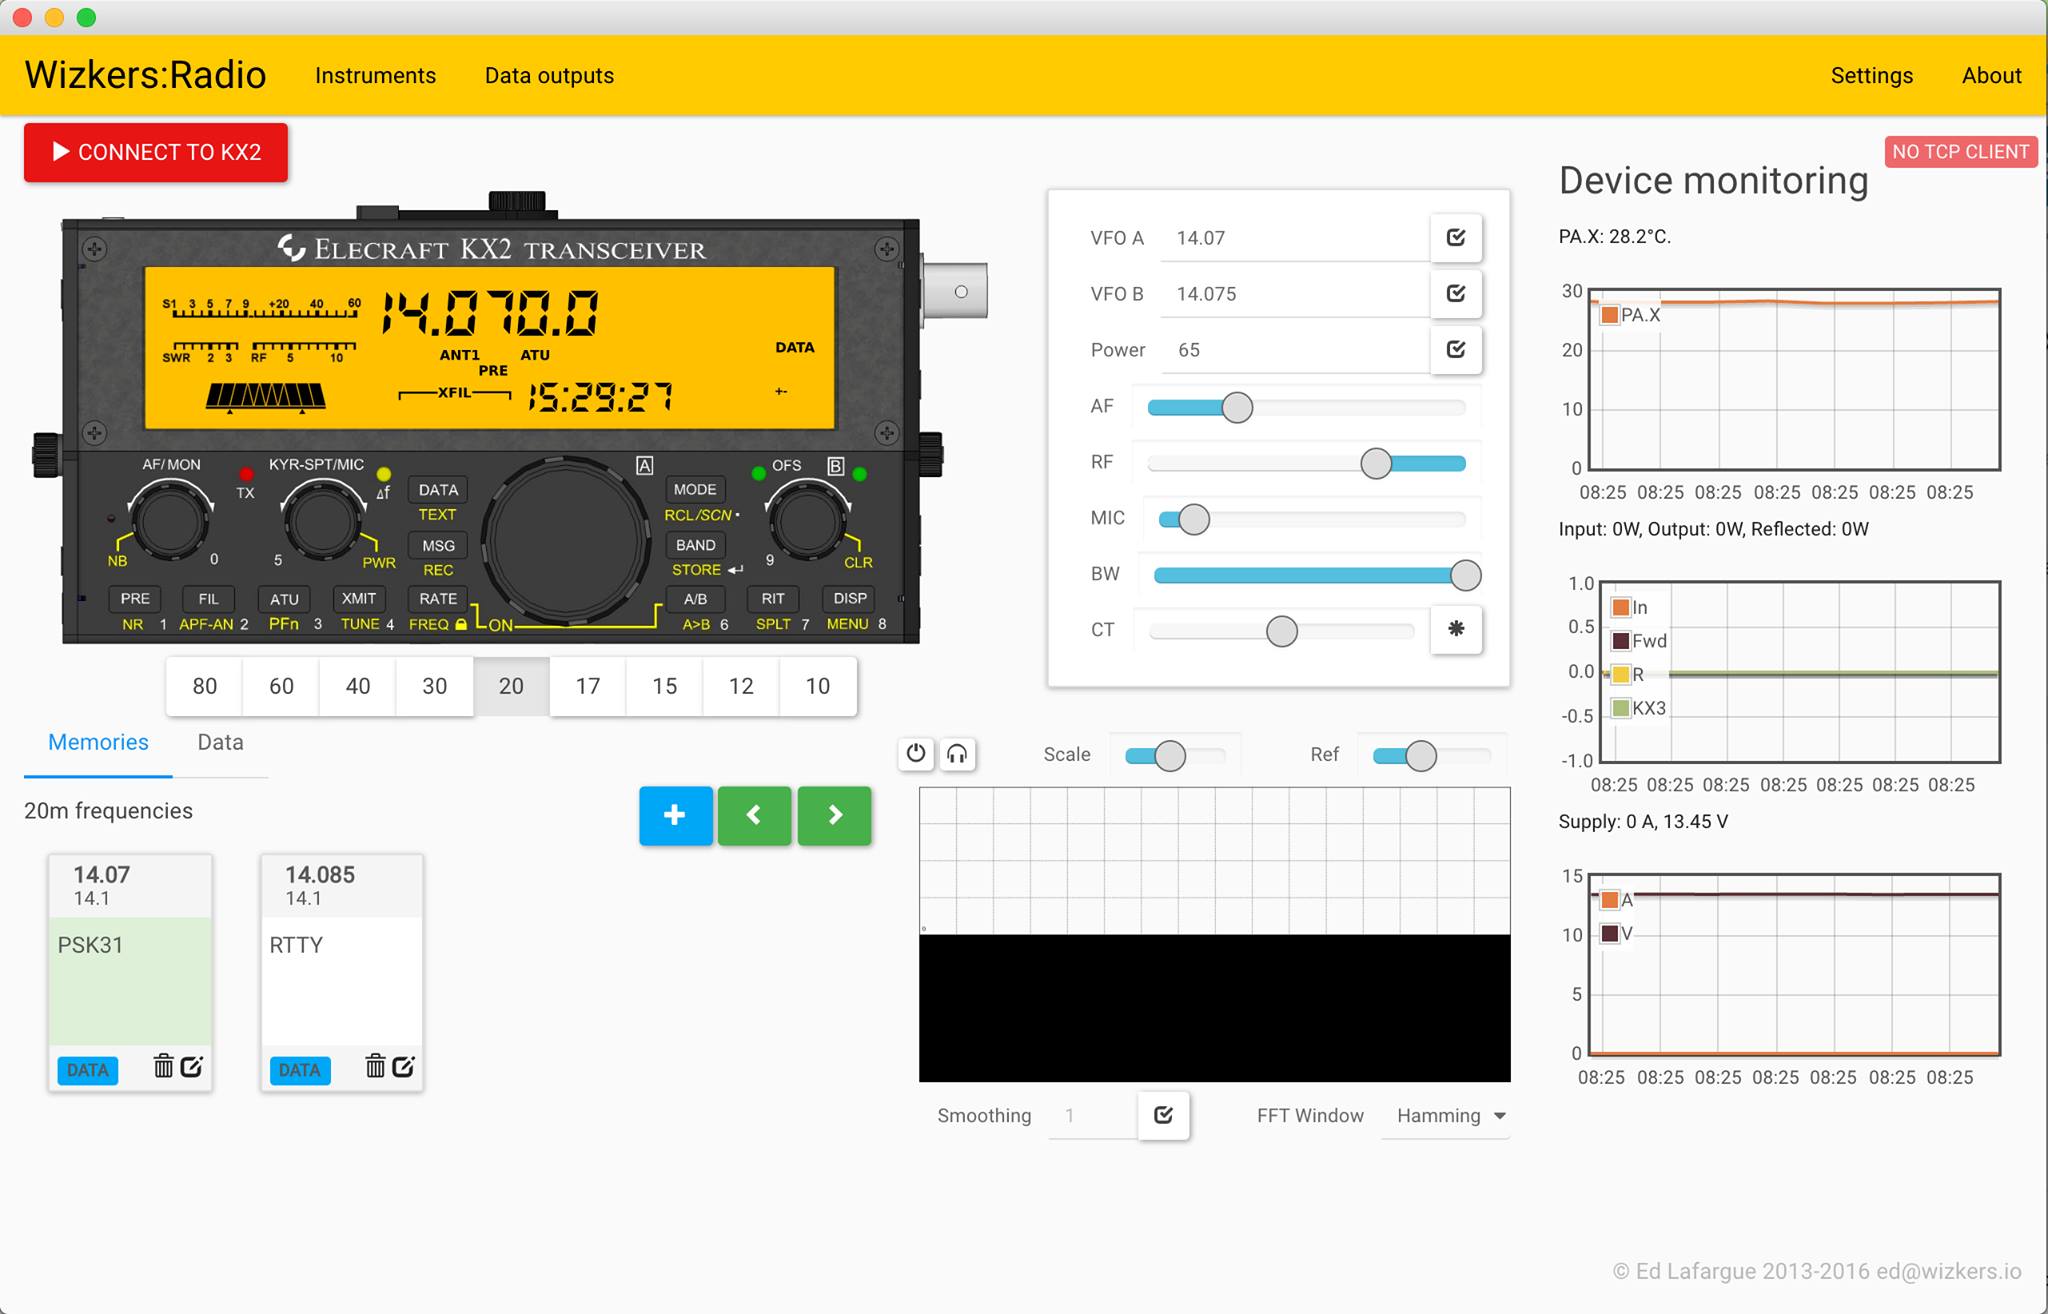Click the OFS/B knob on radio
Image resolution: width=2048 pixels, height=1314 pixels.
coord(806,520)
